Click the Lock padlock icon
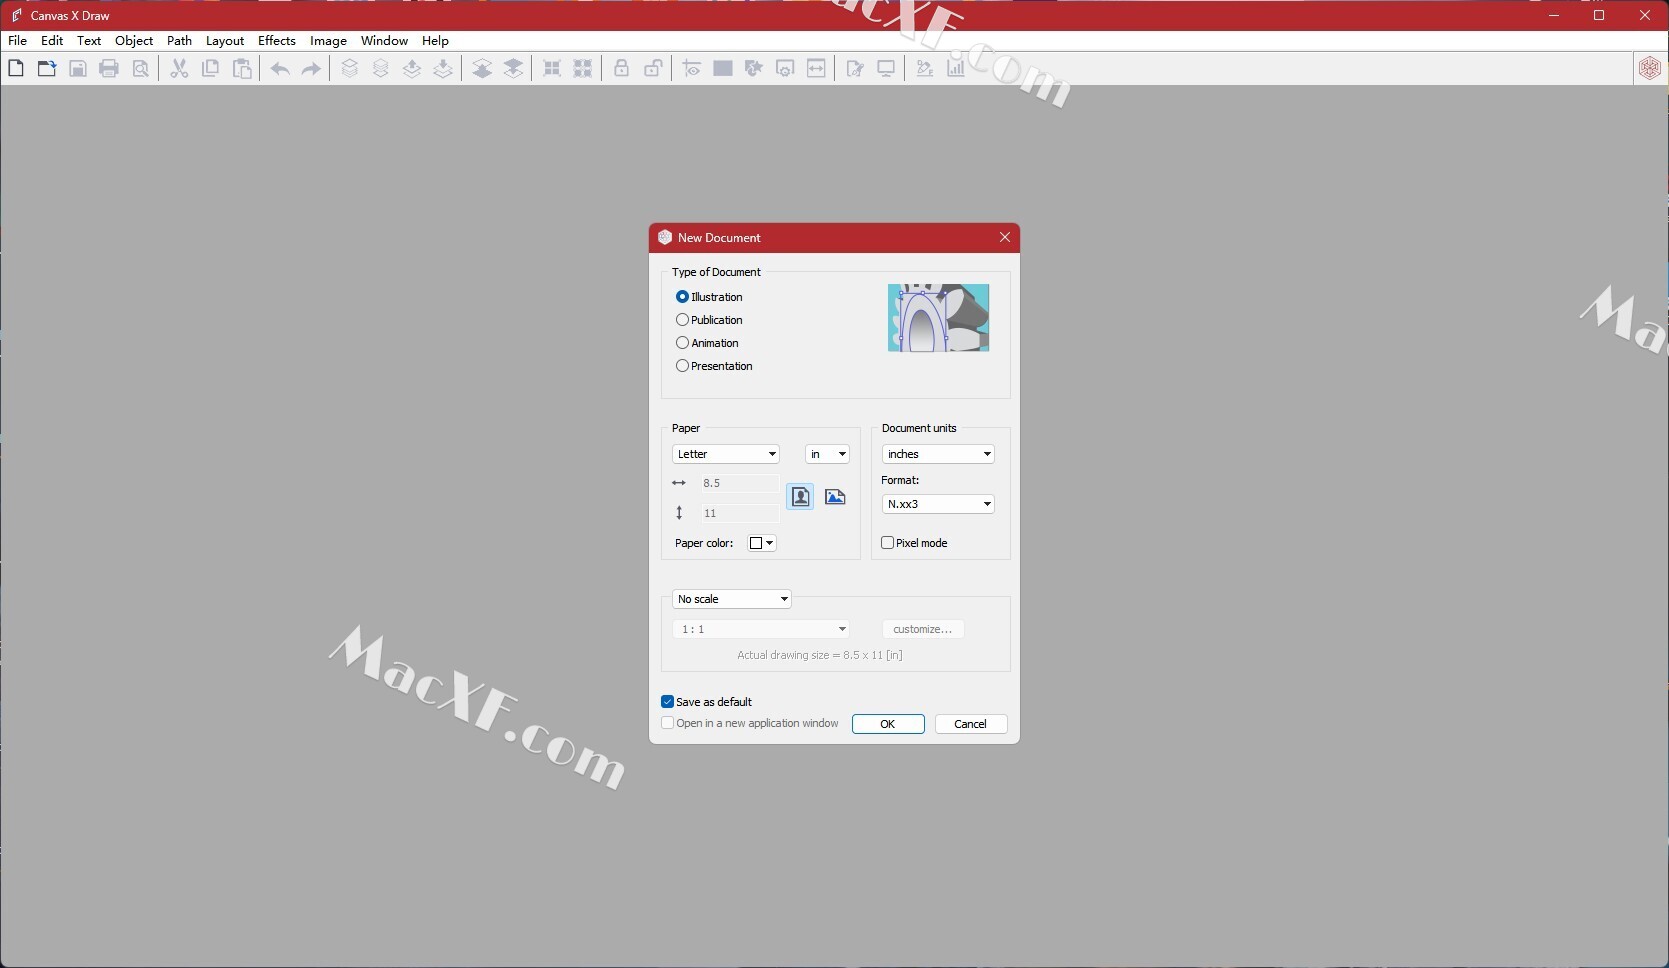The image size is (1669, 968). 621,68
